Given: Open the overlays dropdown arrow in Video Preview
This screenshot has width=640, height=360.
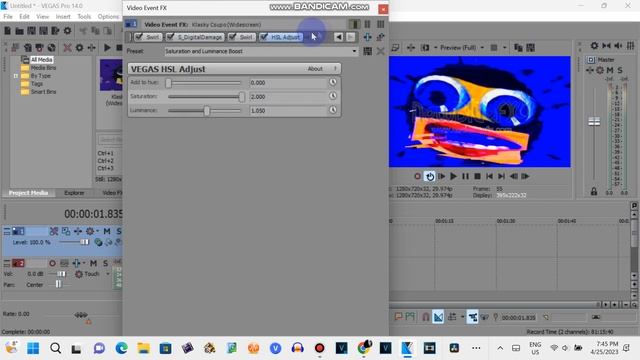Looking at the screenshot, I should pos(504,48).
